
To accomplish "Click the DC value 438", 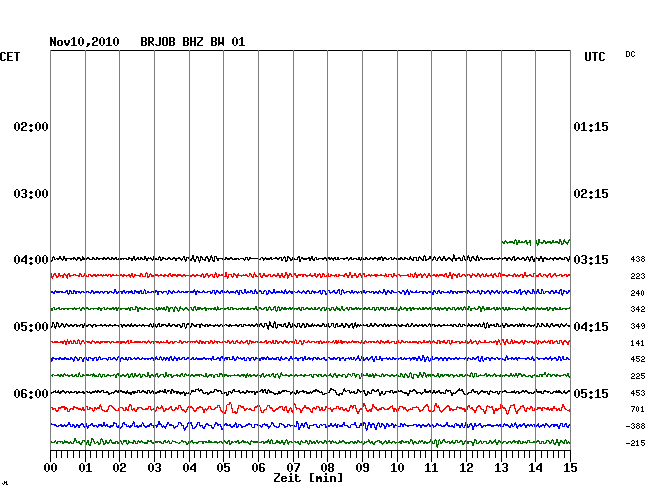I will coord(638,259).
